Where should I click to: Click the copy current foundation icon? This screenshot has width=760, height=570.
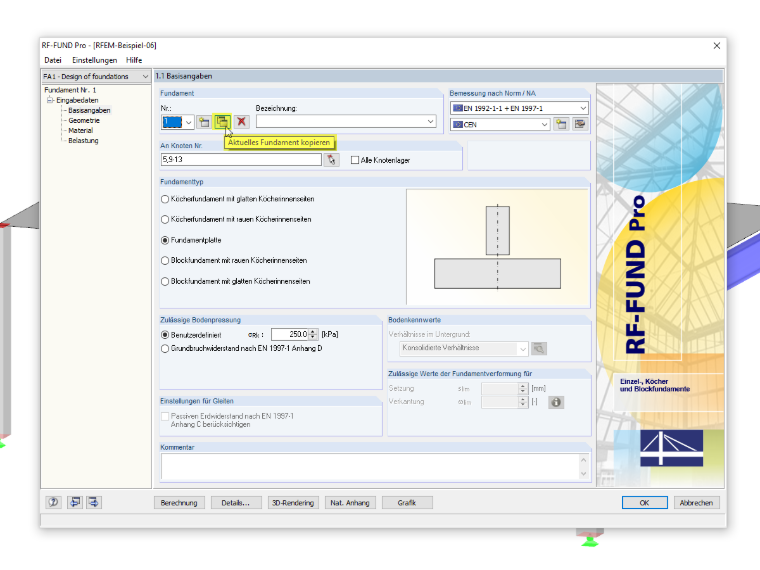point(222,122)
